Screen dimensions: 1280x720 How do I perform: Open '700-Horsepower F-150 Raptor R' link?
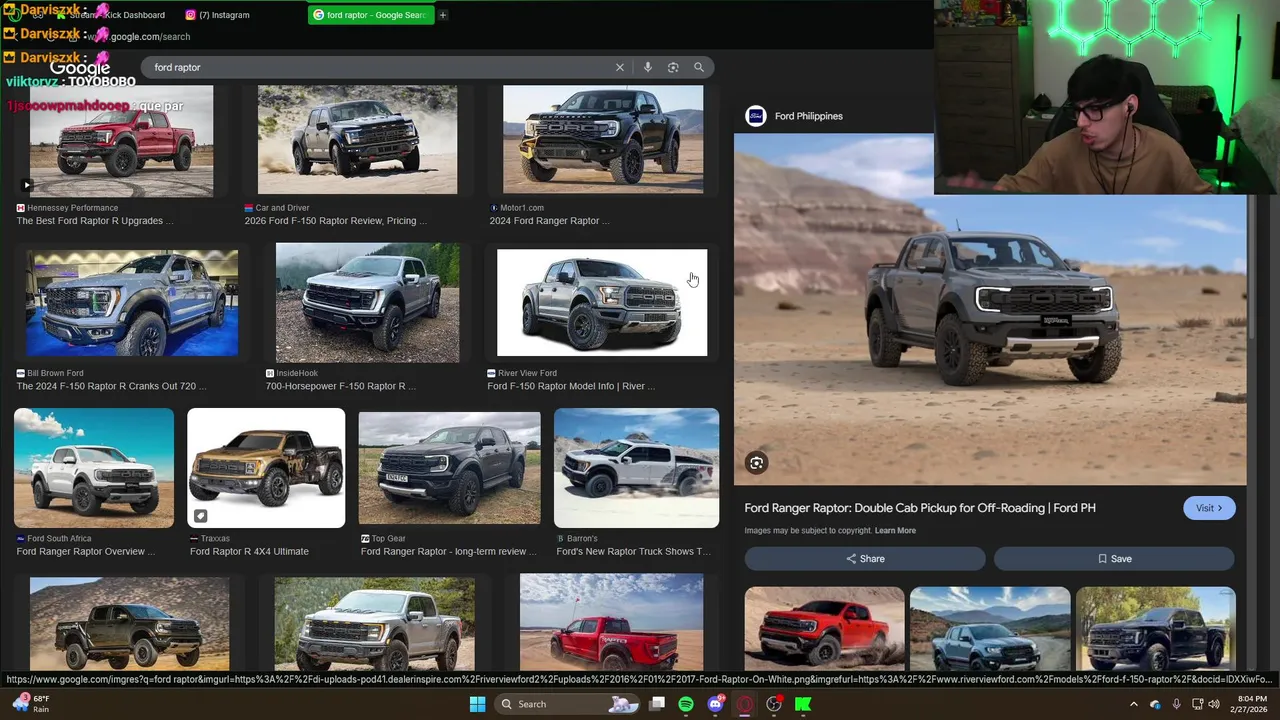pos(341,386)
